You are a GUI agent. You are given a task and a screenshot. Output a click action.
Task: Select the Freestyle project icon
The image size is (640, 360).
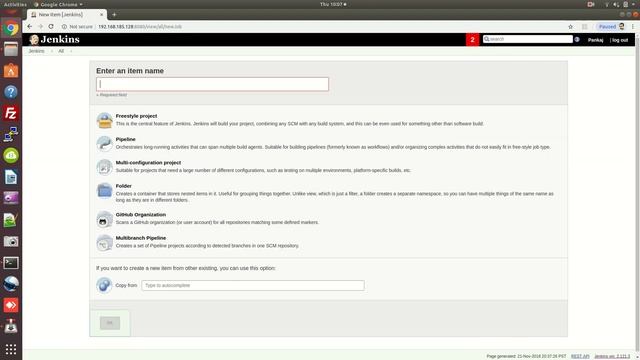point(104,120)
